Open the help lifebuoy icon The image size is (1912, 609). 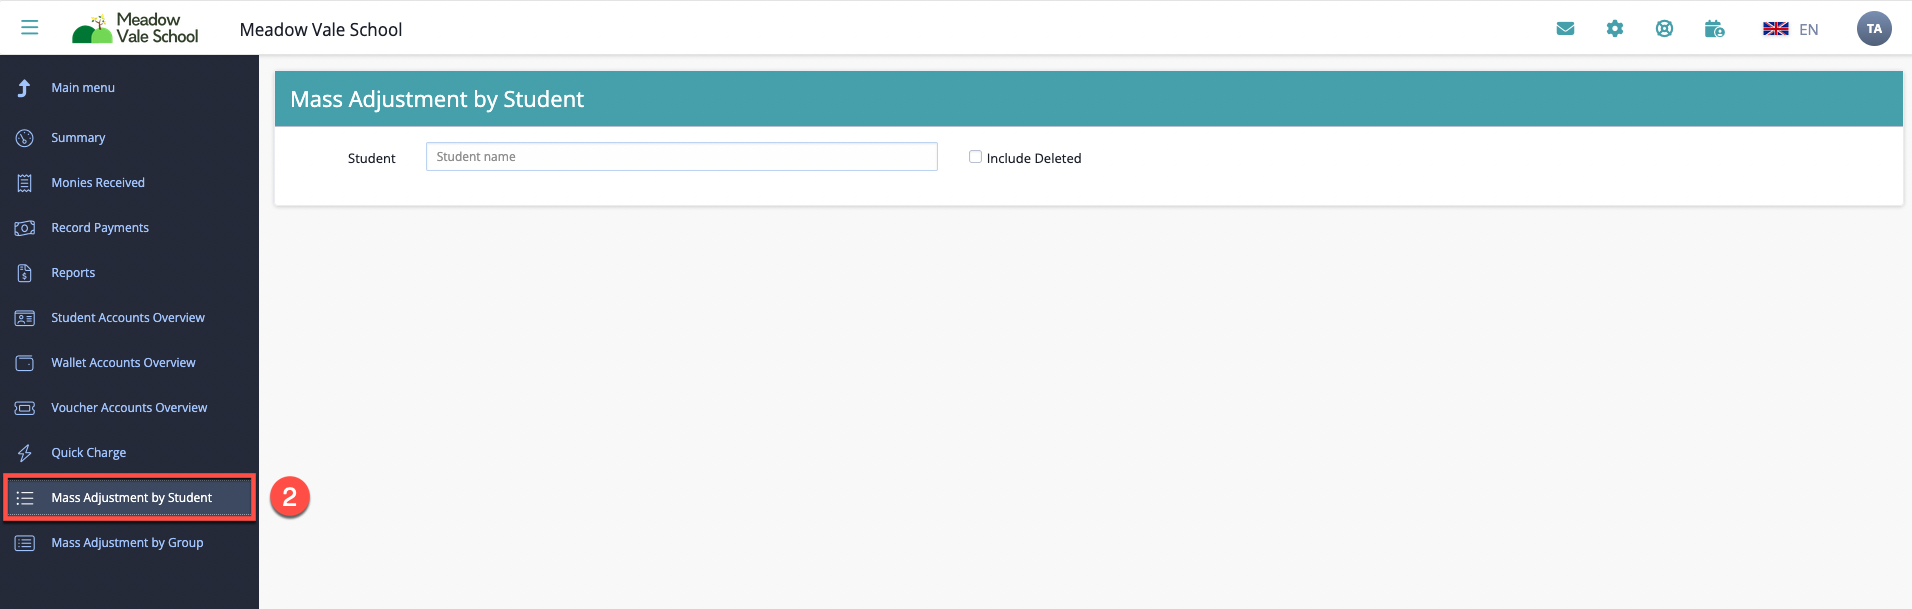pyautogui.click(x=1664, y=29)
